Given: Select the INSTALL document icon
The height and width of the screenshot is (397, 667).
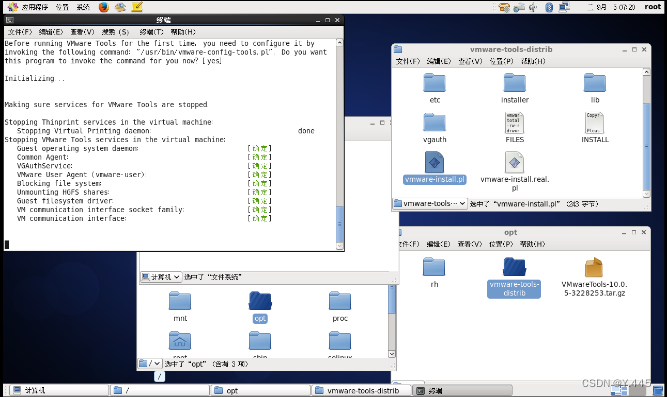Looking at the screenshot, I should pyautogui.click(x=594, y=123).
